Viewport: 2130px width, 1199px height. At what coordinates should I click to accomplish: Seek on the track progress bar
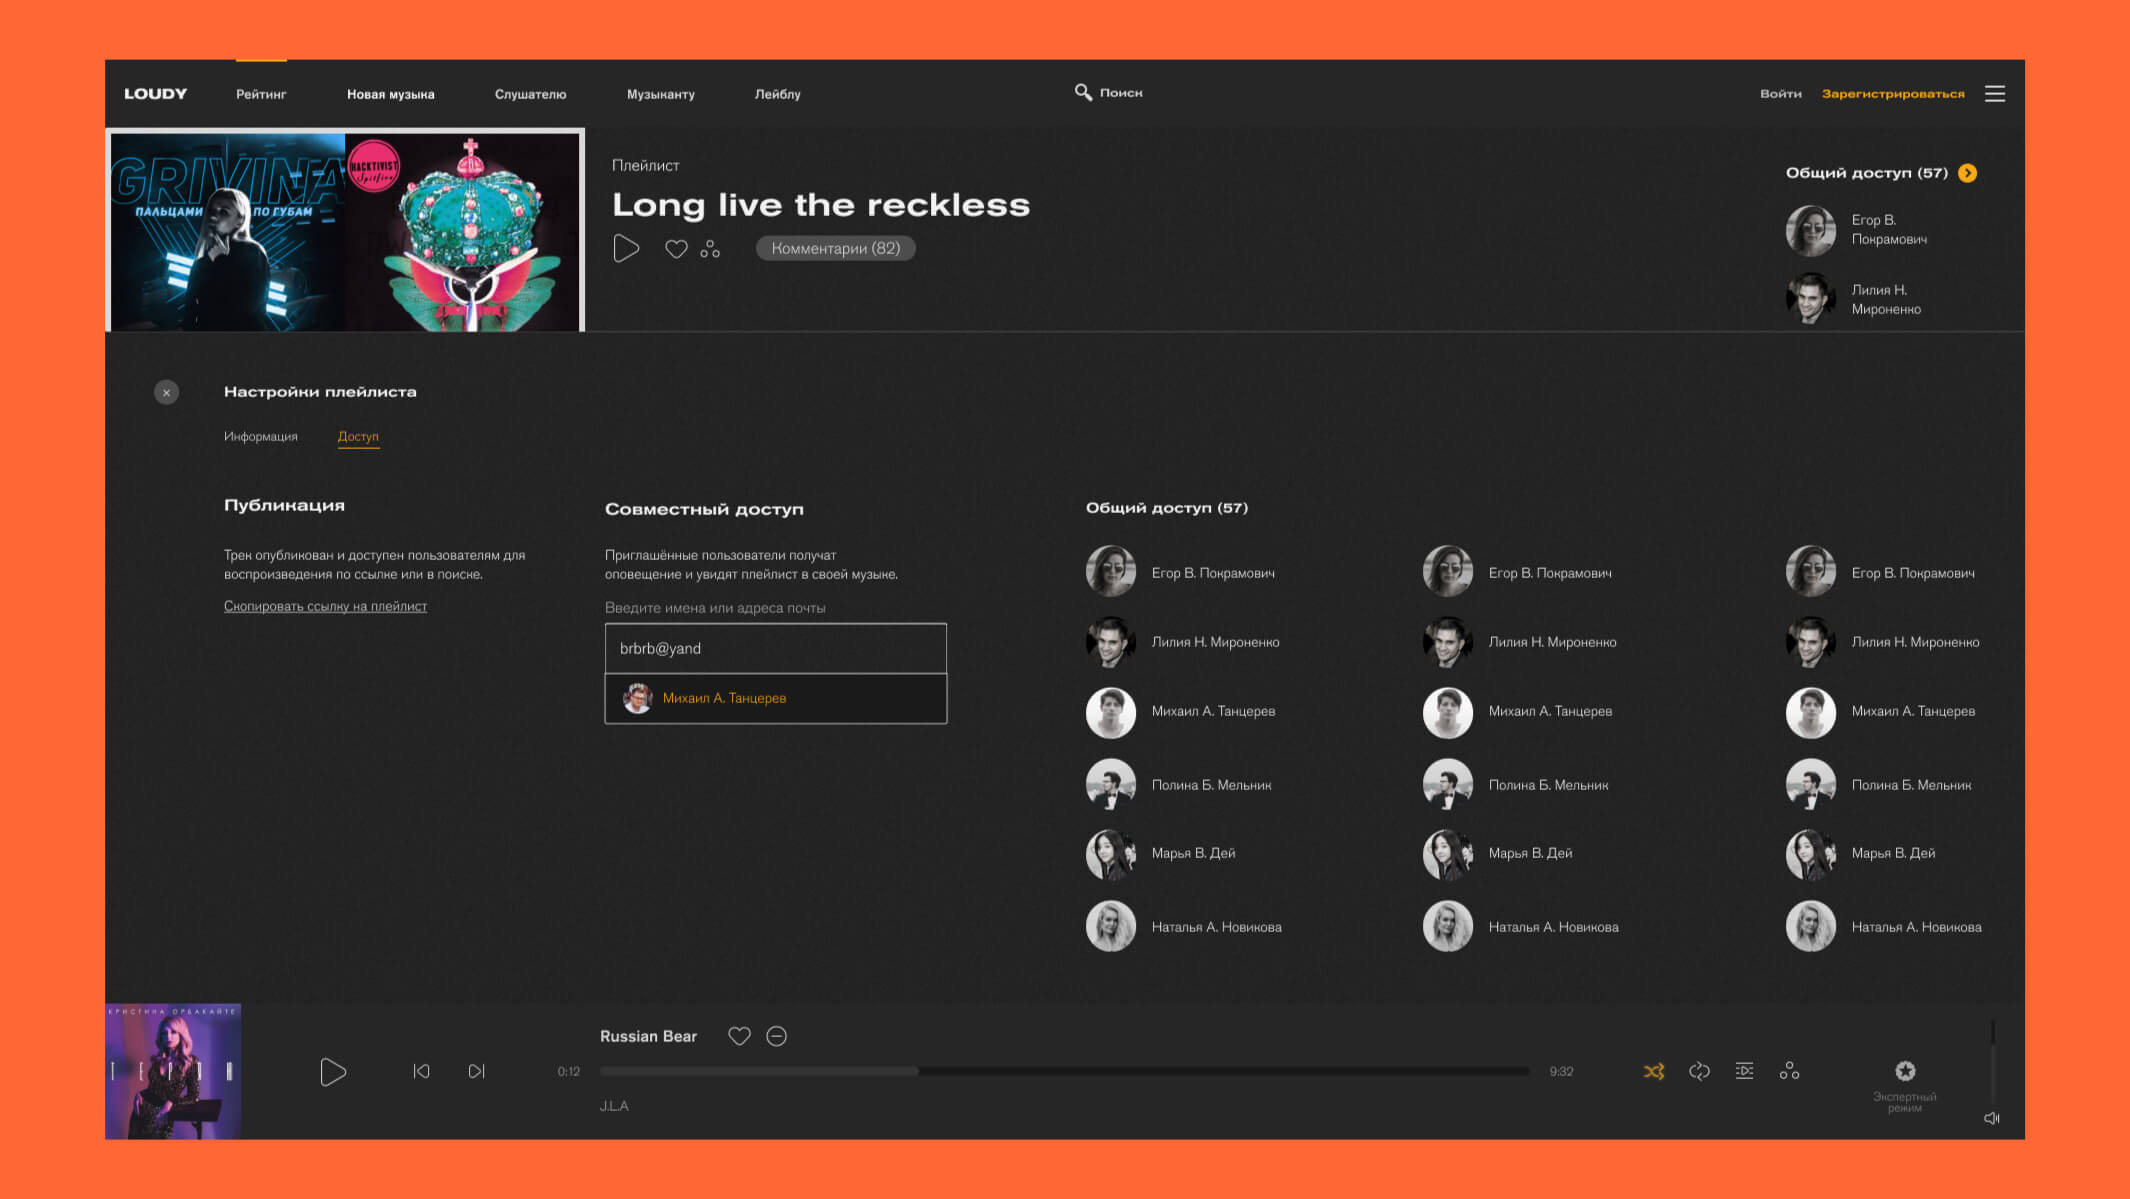point(1064,1071)
